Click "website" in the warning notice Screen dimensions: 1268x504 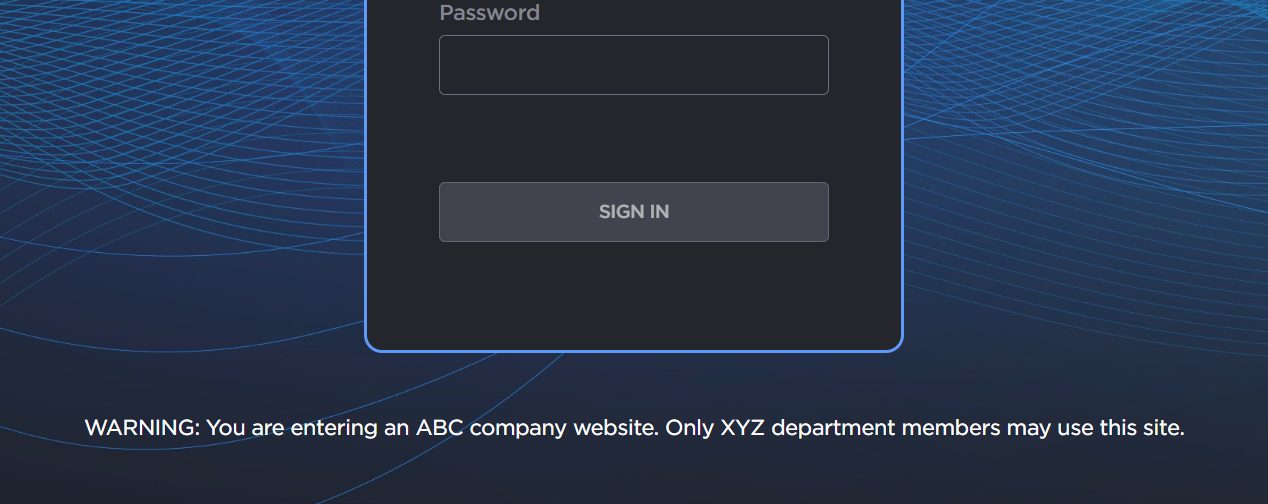(613, 428)
